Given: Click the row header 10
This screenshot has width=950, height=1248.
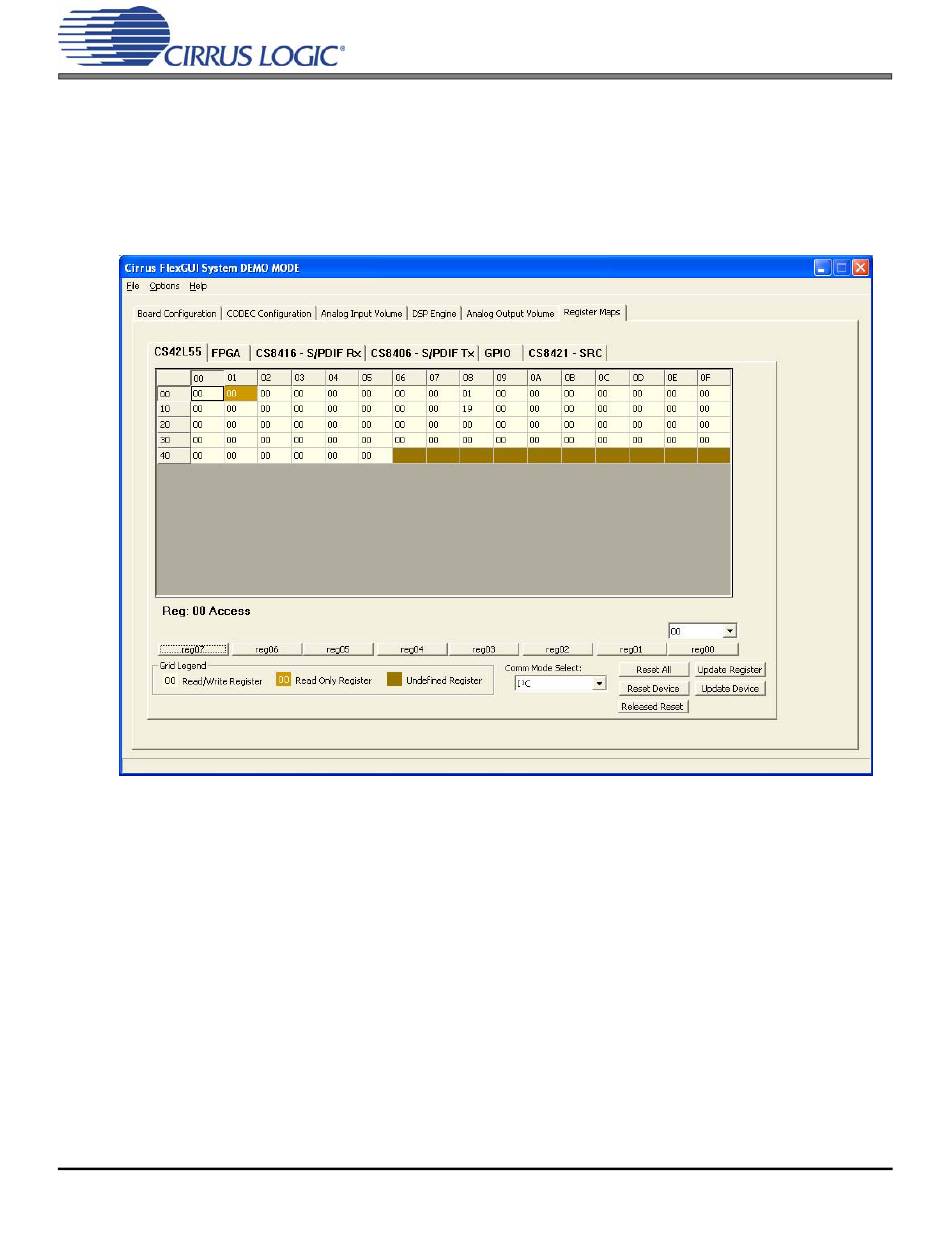Looking at the screenshot, I should pyautogui.click(x=174, y=409).
